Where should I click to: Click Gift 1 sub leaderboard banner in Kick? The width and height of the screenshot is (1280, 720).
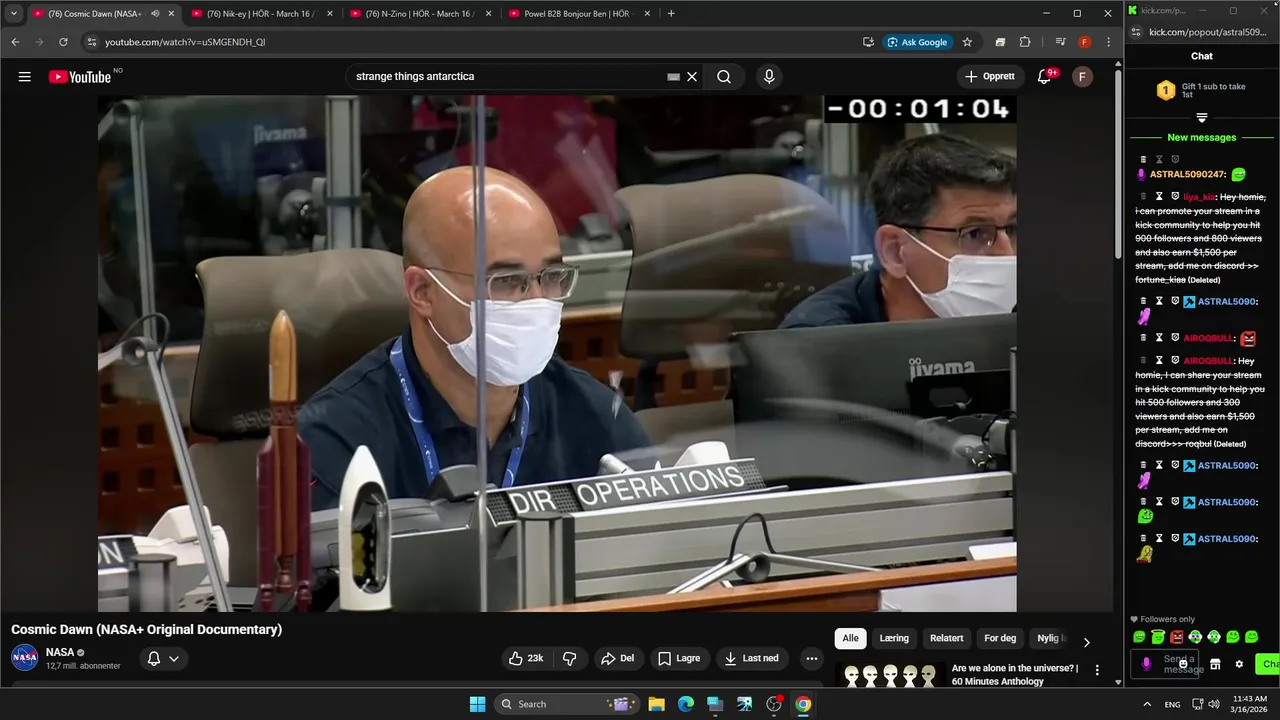[x=1202, y=91]
